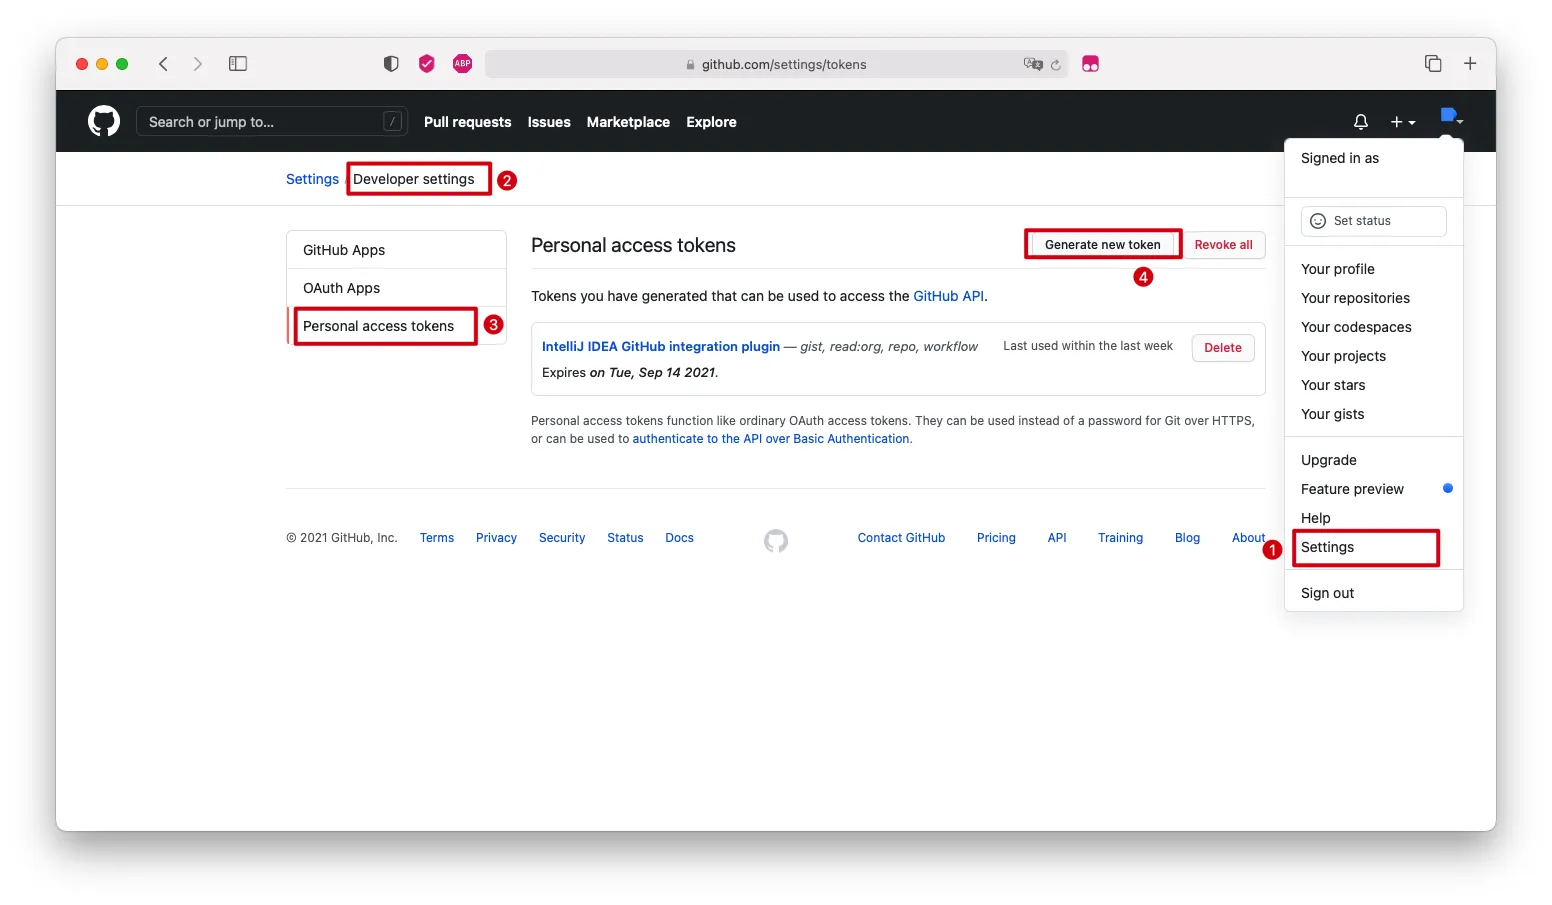
Task: Go back with Safari back arrow
Action: pyautogui.click(x=164, y=64)
